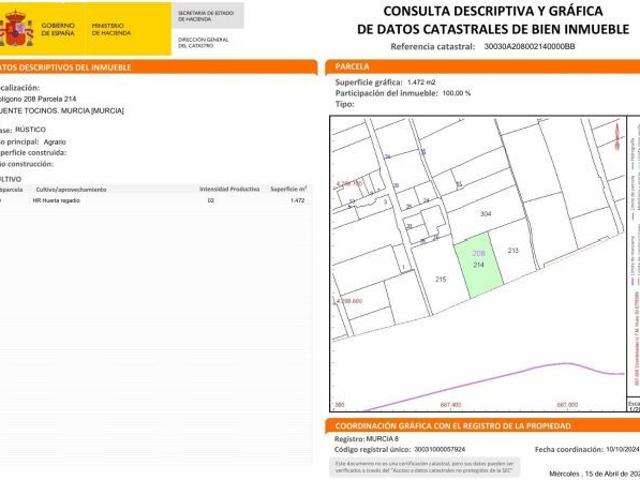Click the red 4.206.600 coordinate label
This screenshot has width=640, height=480.
(x=349, y=301)
